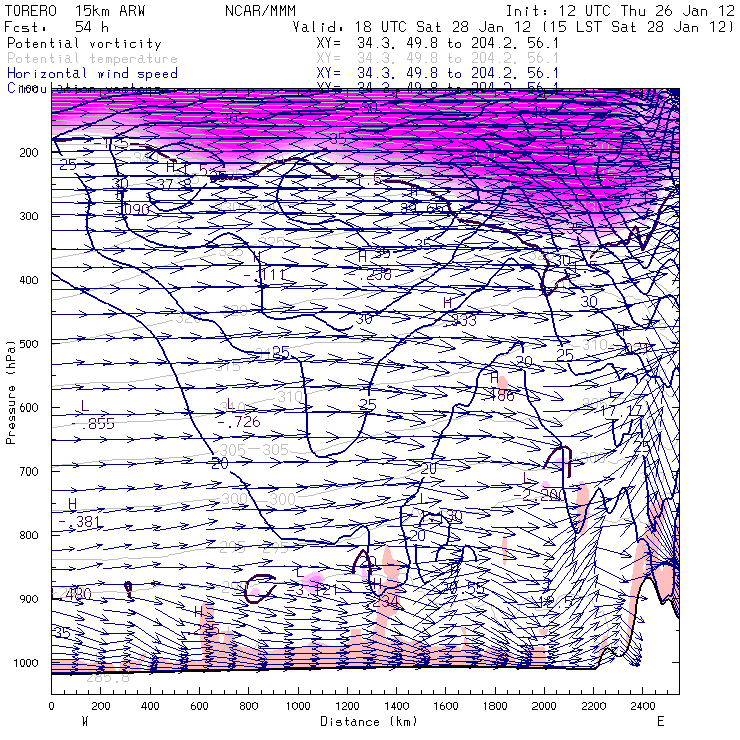Click the 'Distance (km)' axis title
Image resolution: width=740 pixels, height=740 pixels.
click(x=369, y=722)
